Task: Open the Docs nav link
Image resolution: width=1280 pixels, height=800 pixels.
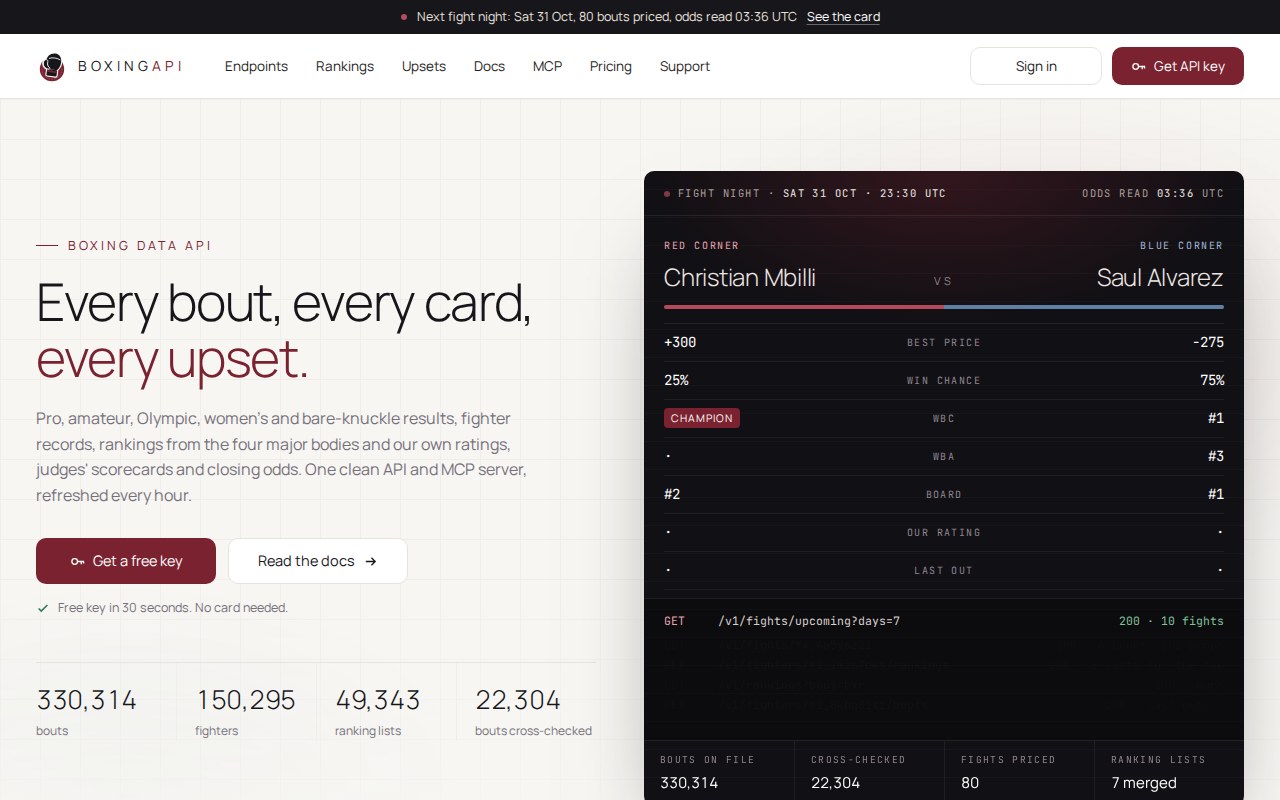Action: click(x=489, y=66)
